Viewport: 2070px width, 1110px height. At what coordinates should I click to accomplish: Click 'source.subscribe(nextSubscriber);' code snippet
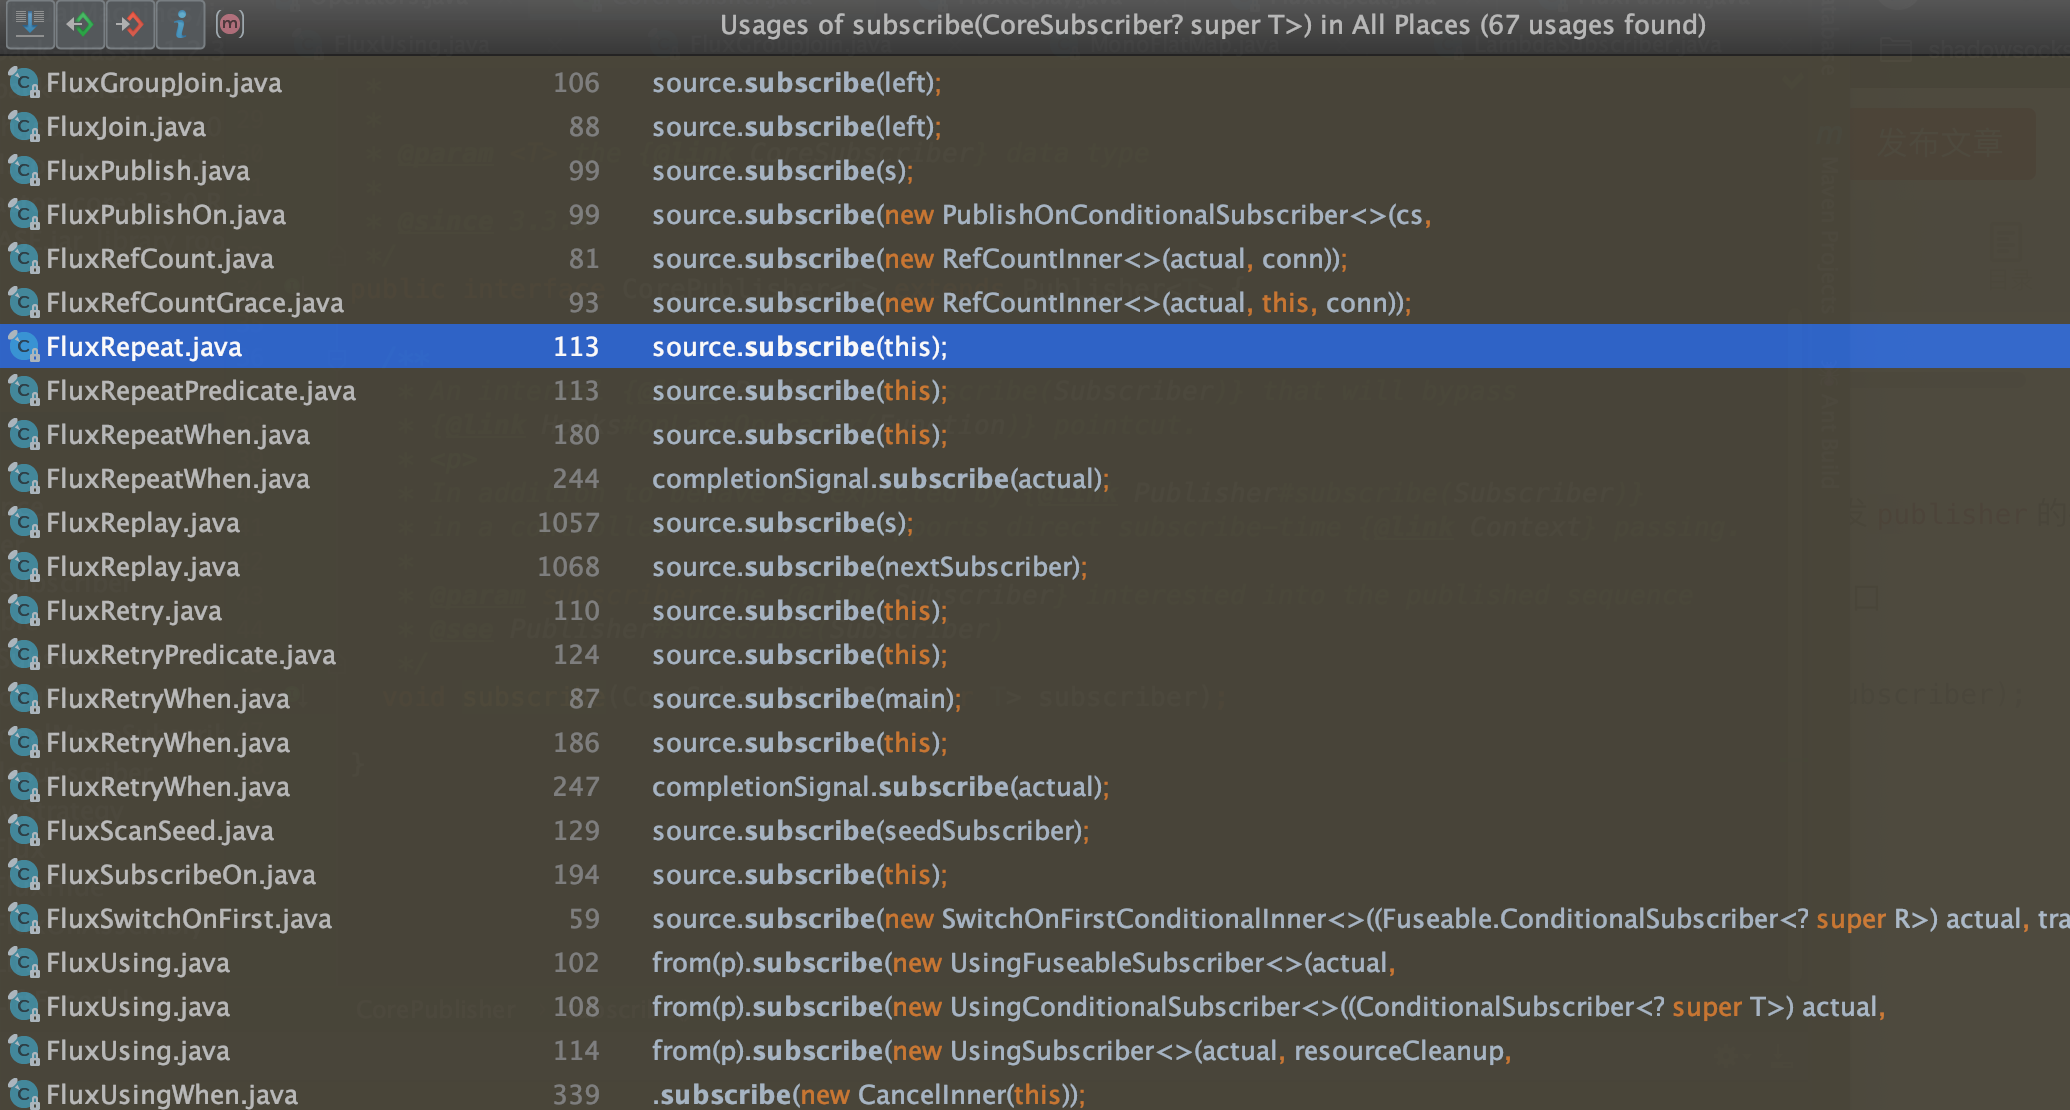click(870, 567)
